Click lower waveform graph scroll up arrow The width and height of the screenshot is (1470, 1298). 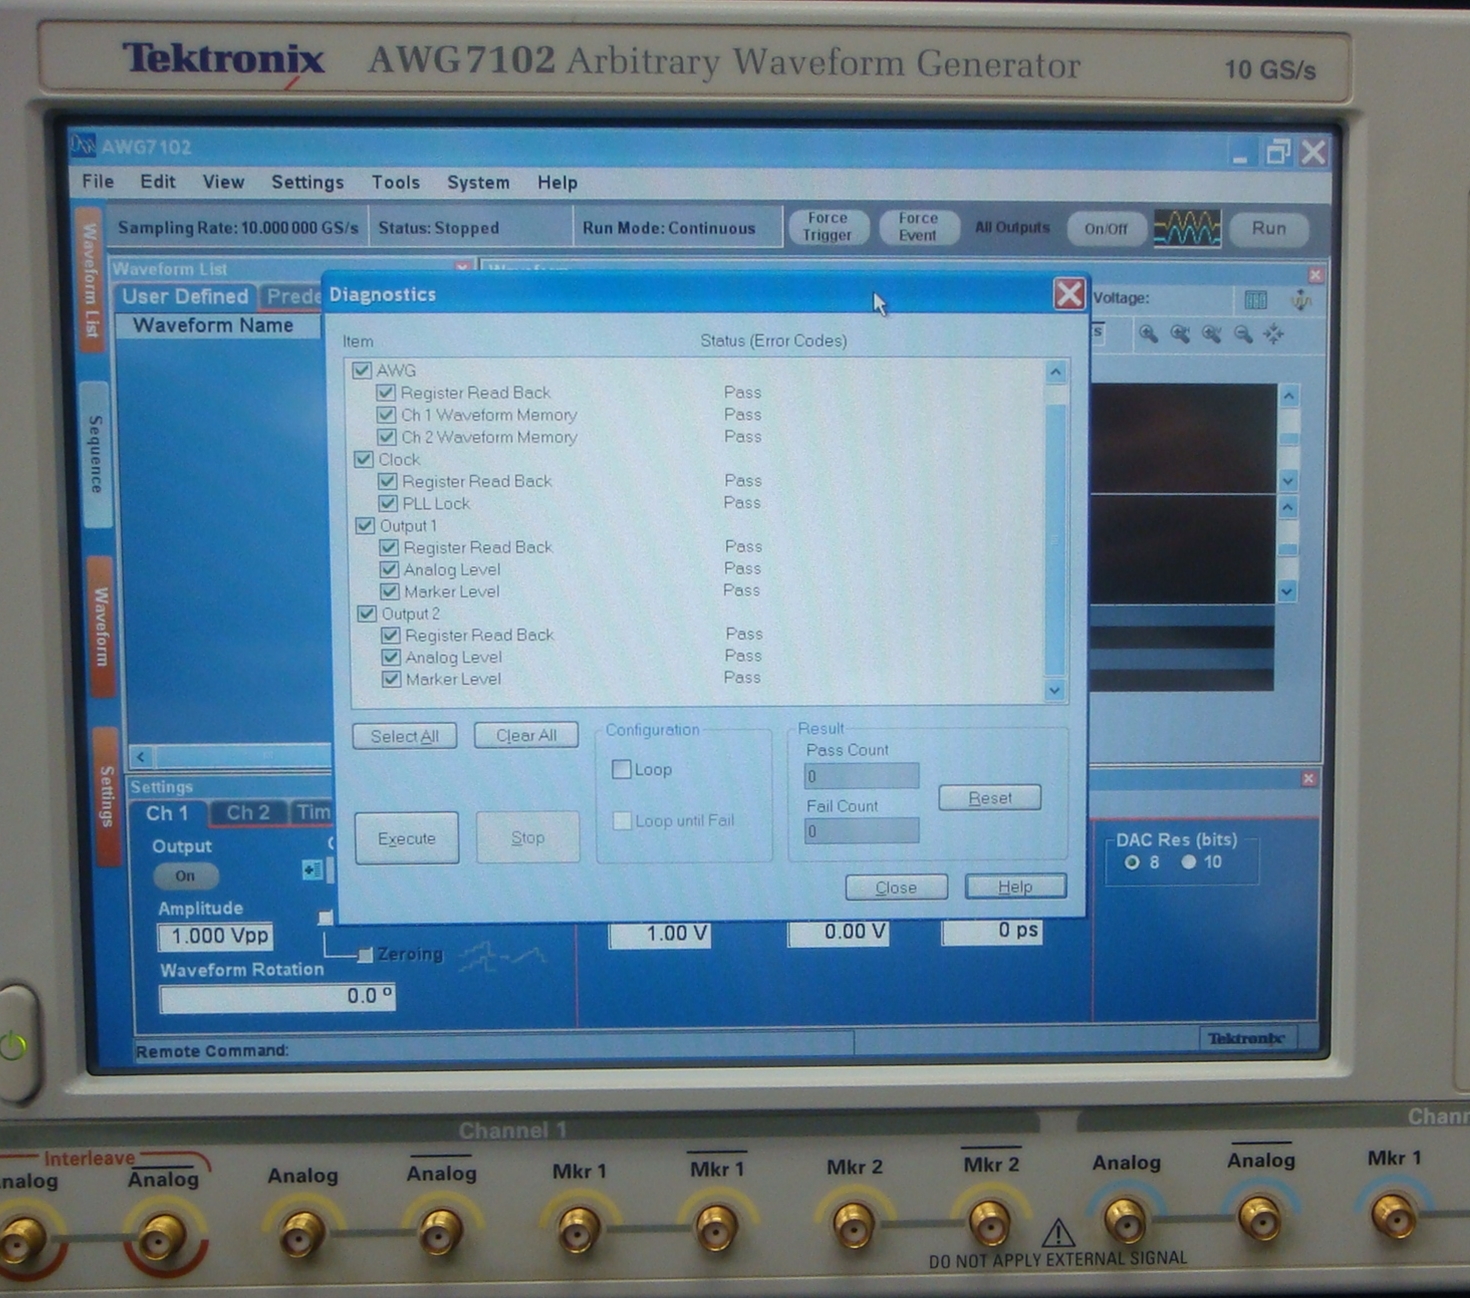(1288, 507)
